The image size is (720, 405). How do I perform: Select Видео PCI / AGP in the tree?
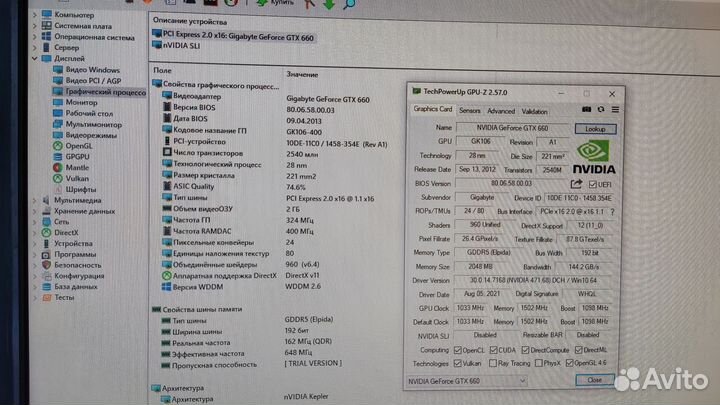click(93, 81)
